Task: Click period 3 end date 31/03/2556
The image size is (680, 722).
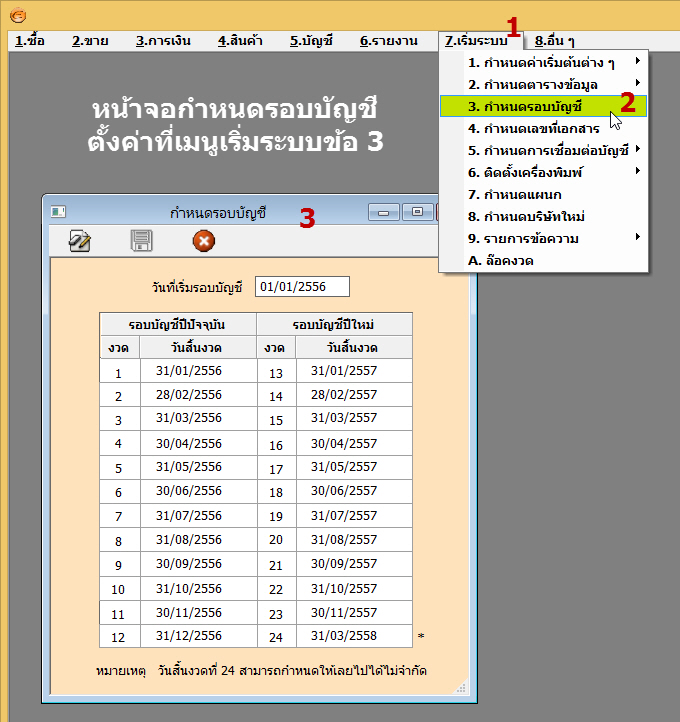Action: (198, 418)
